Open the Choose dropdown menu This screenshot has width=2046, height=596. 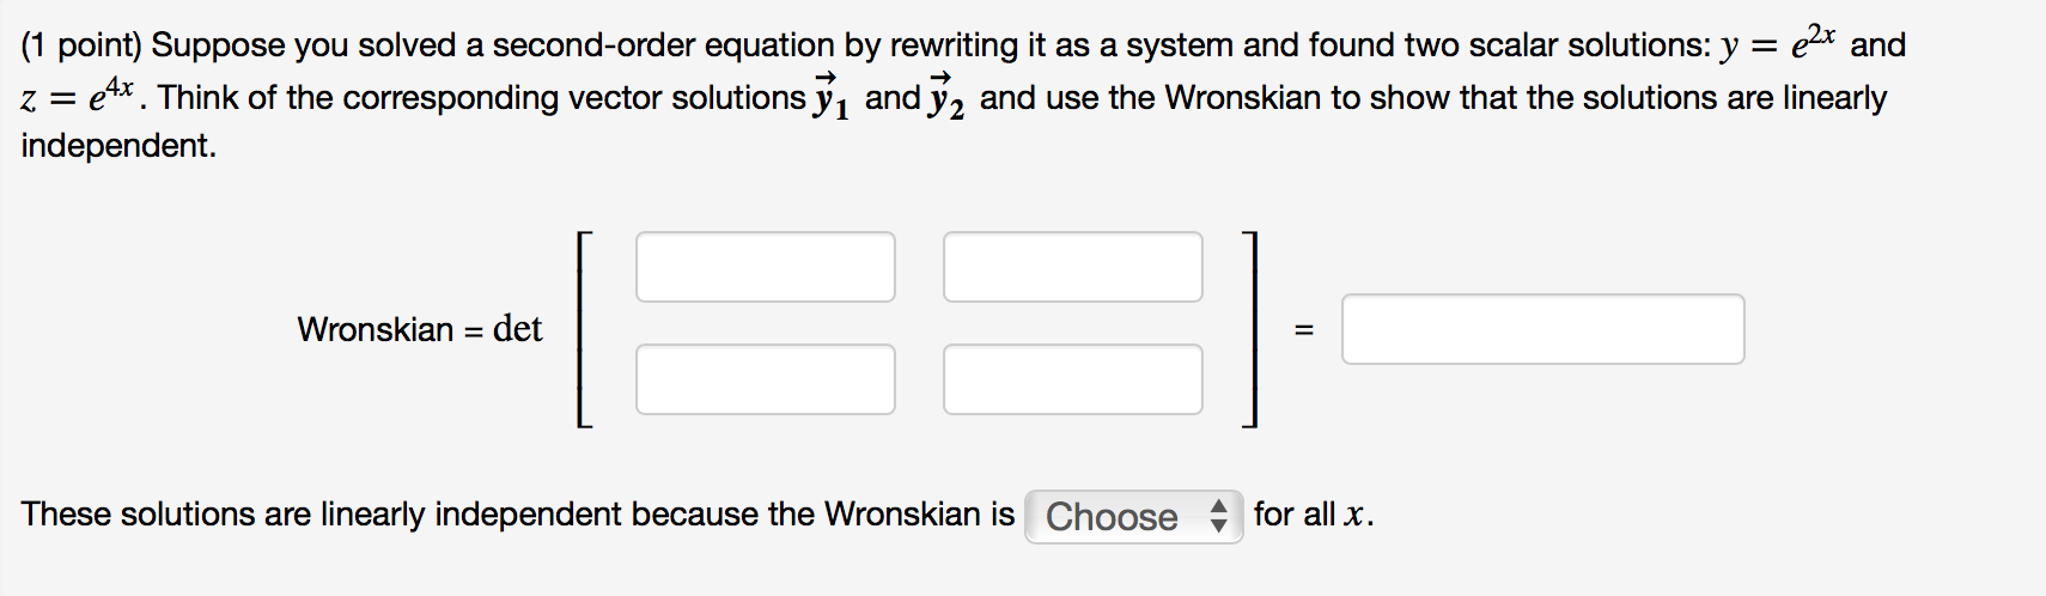pyautogui.click(x=1134, y=516)
